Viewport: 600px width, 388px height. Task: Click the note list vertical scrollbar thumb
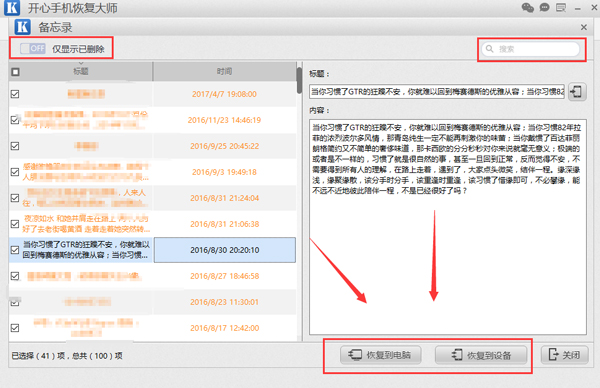pyautogui.click(x=299, y=80)
